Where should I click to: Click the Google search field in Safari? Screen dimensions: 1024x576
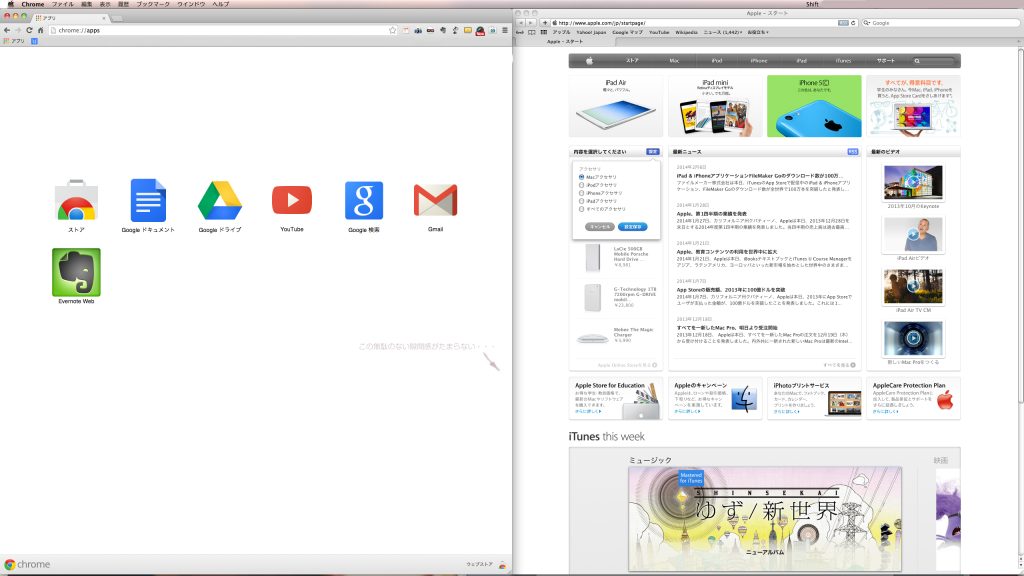(x=940, y=23)
